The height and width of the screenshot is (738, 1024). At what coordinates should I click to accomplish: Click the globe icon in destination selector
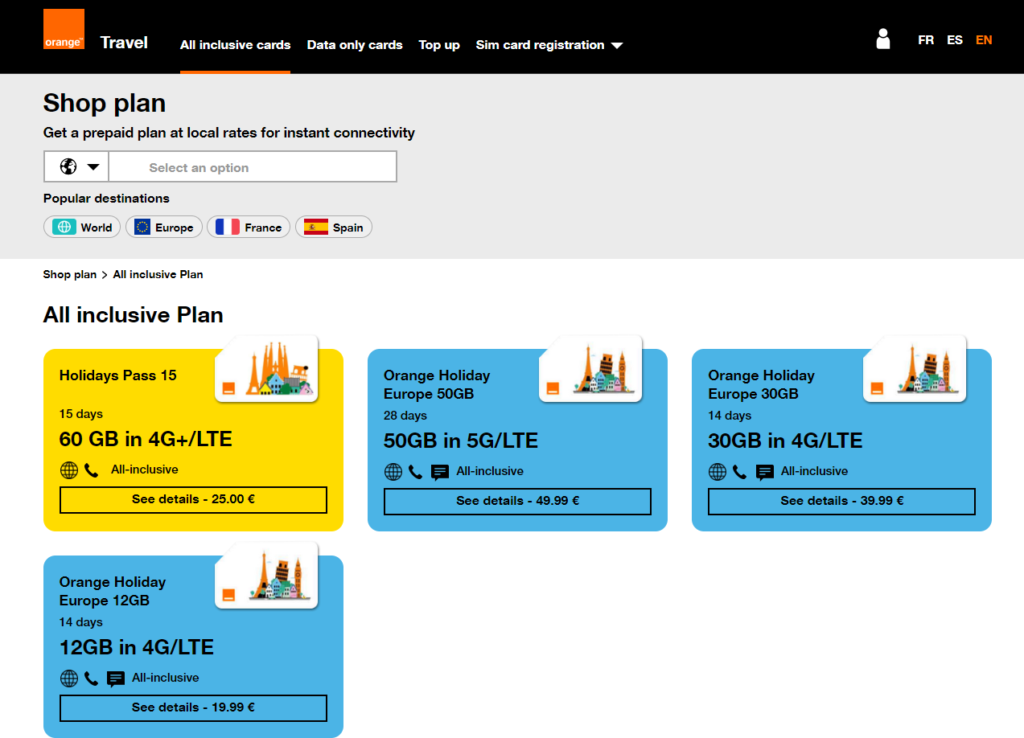(x=68, y=167)
